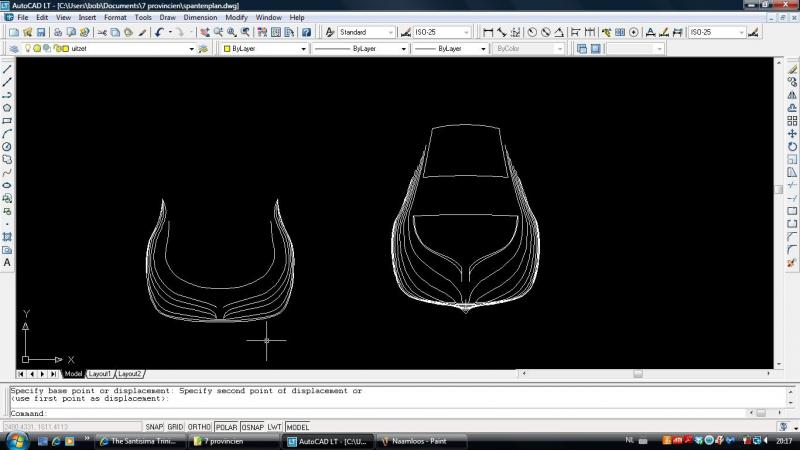Toggle ORTHO mode in status bar
Viewport: 800px width, 450px height.
199,427
